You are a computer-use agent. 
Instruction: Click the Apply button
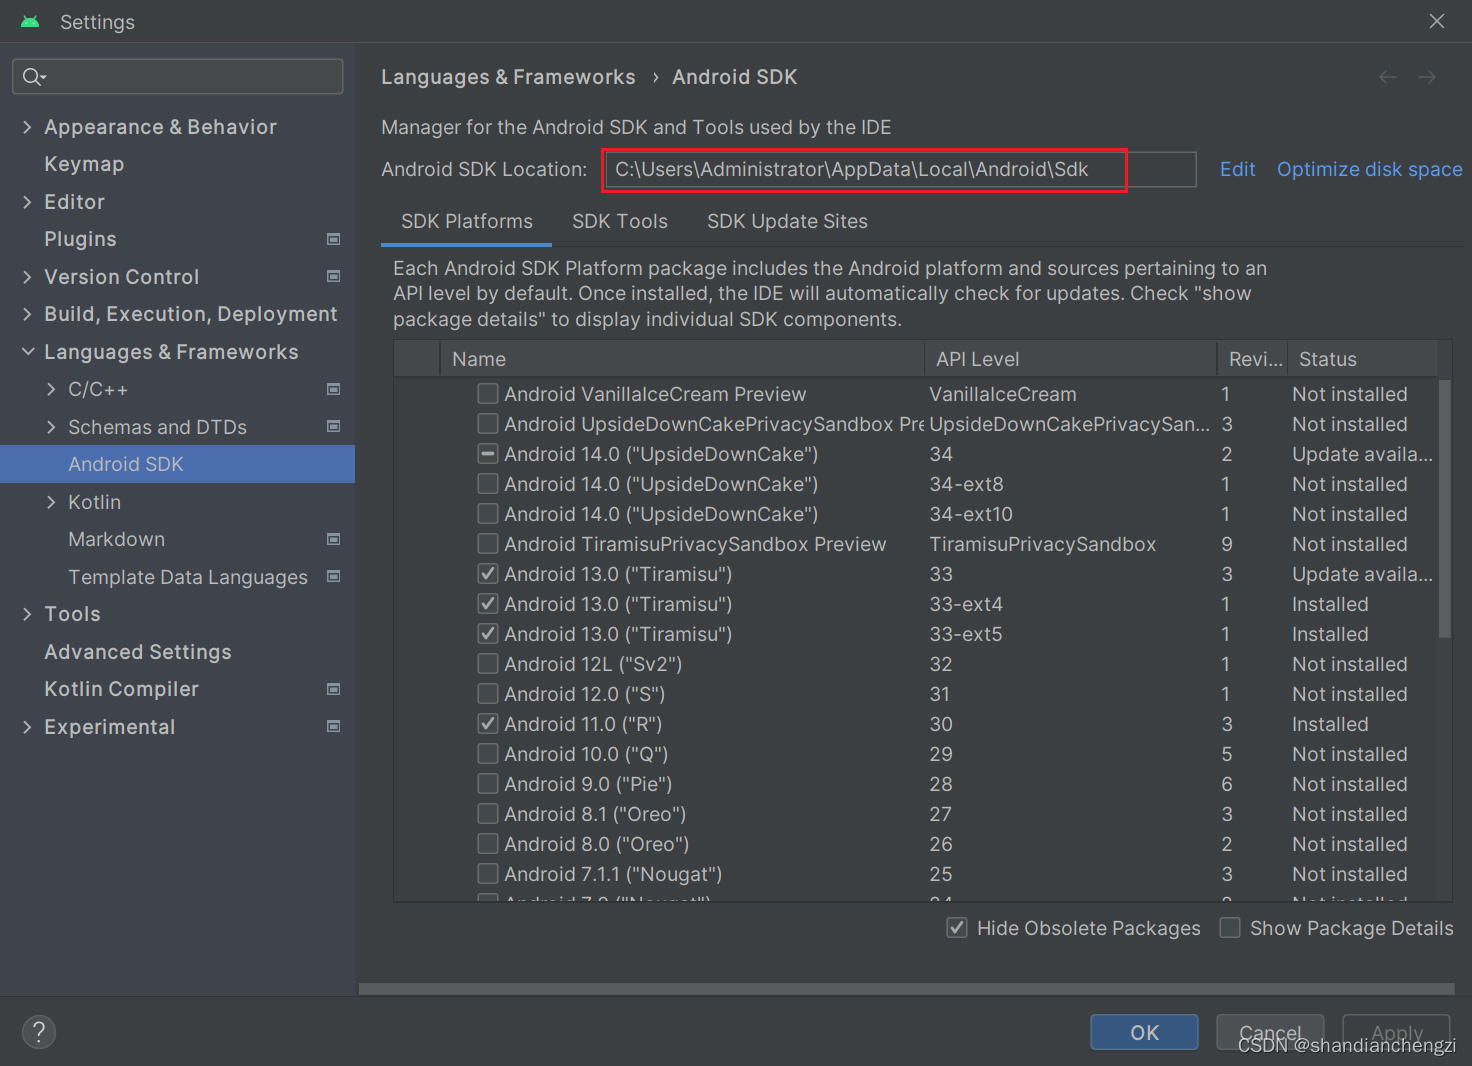[1397, 1032]
